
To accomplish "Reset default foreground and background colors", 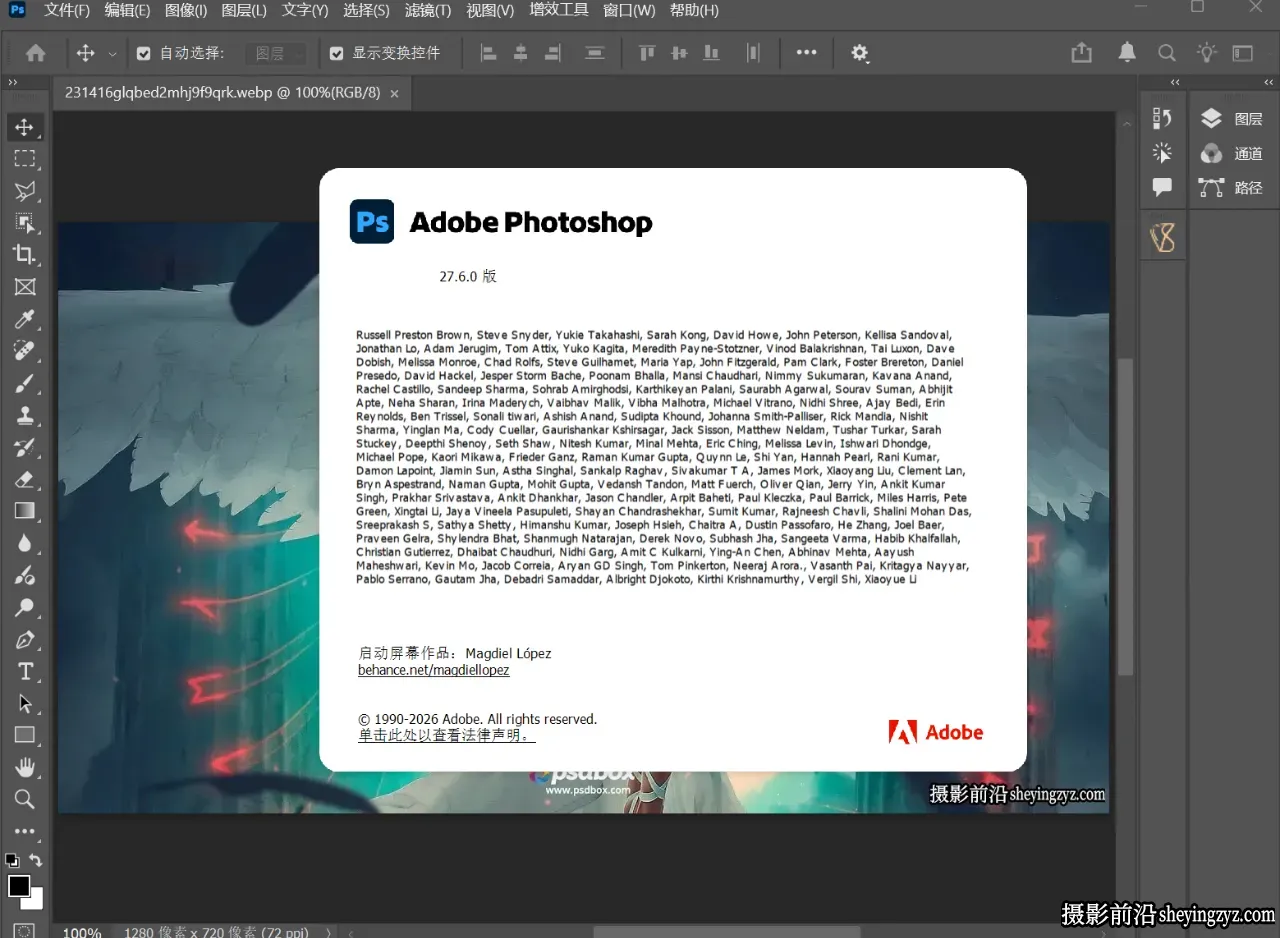I will click(12, 860).
